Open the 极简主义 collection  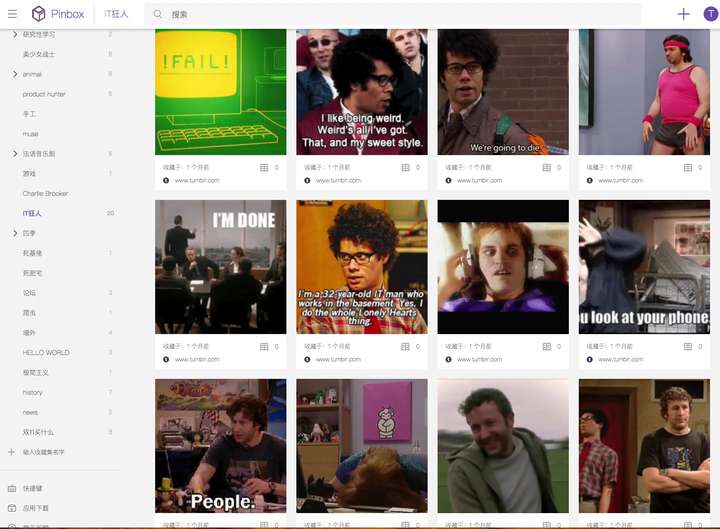point(35,372)
